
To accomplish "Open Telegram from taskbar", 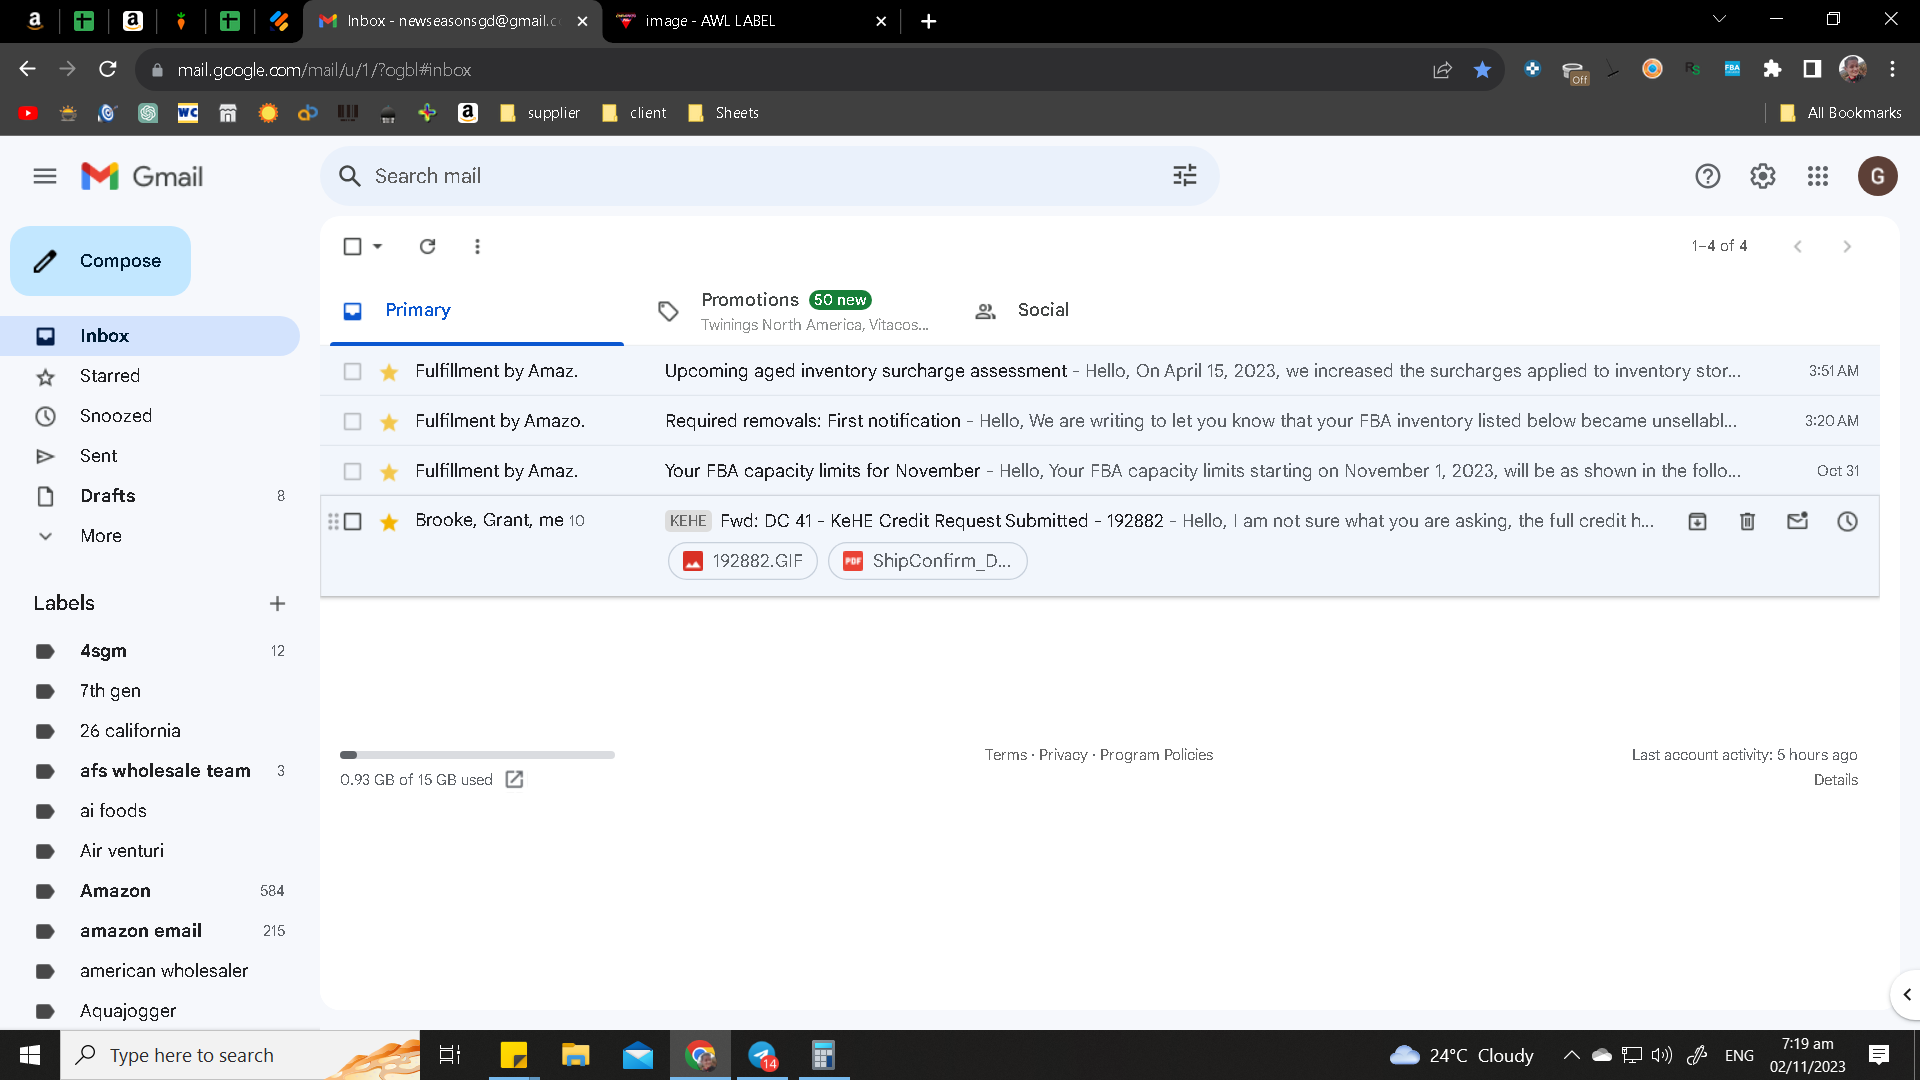I will coord(763,1055).
